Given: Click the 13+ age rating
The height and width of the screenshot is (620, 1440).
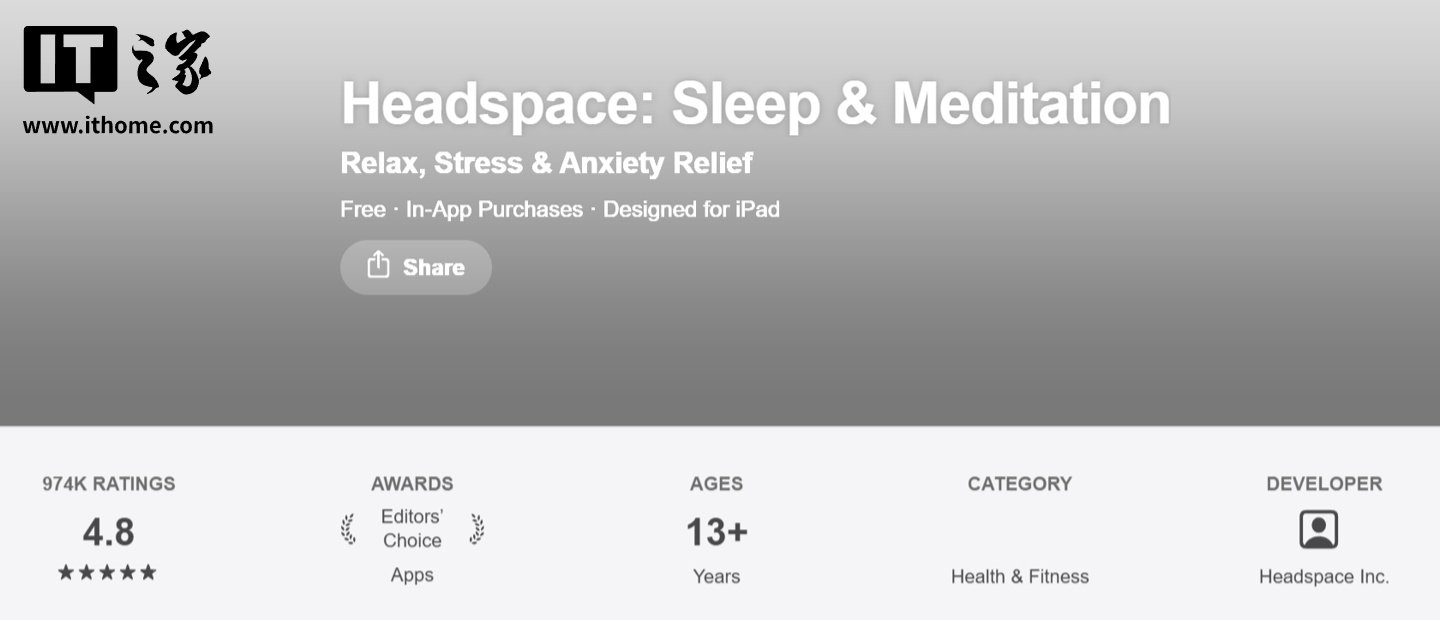Looking at the screenshot, I should click(715, 533).
